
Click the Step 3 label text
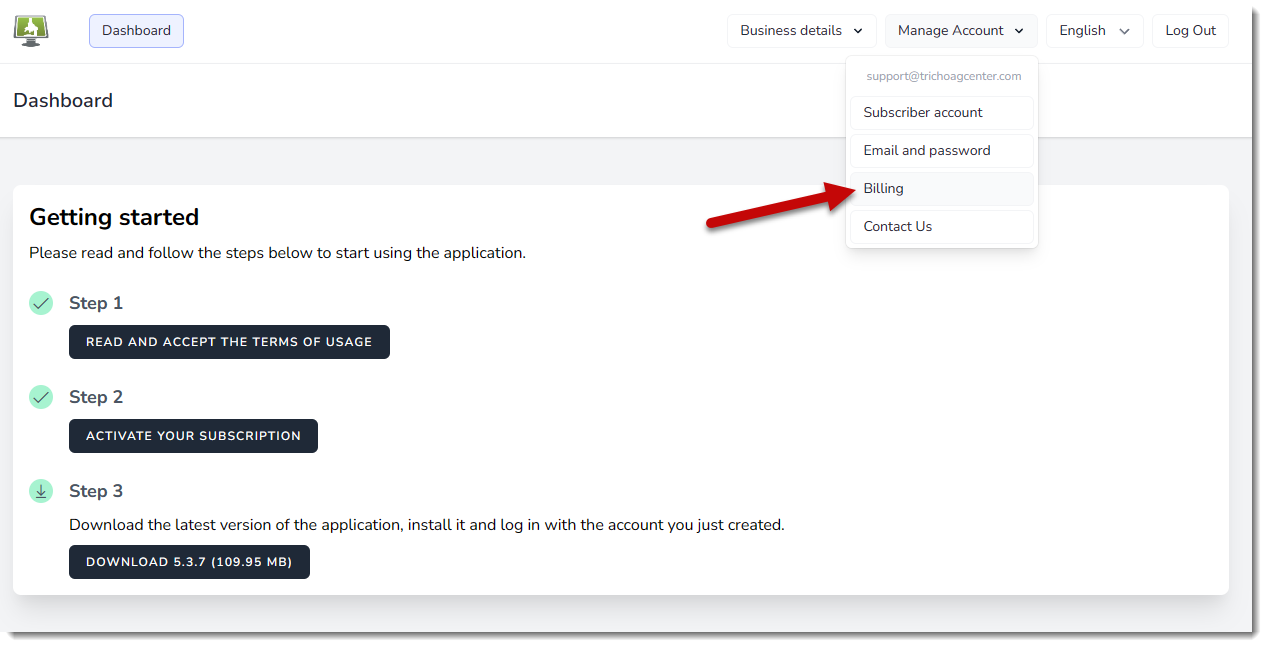pos(96,491)
